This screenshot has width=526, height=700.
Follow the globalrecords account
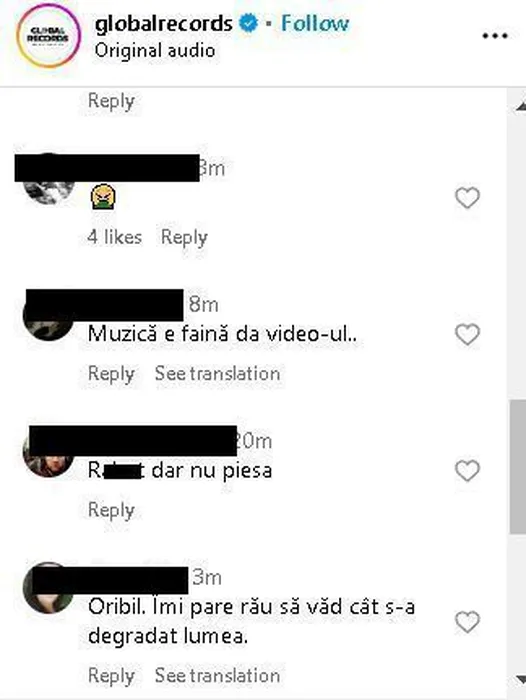coord(315,23)
